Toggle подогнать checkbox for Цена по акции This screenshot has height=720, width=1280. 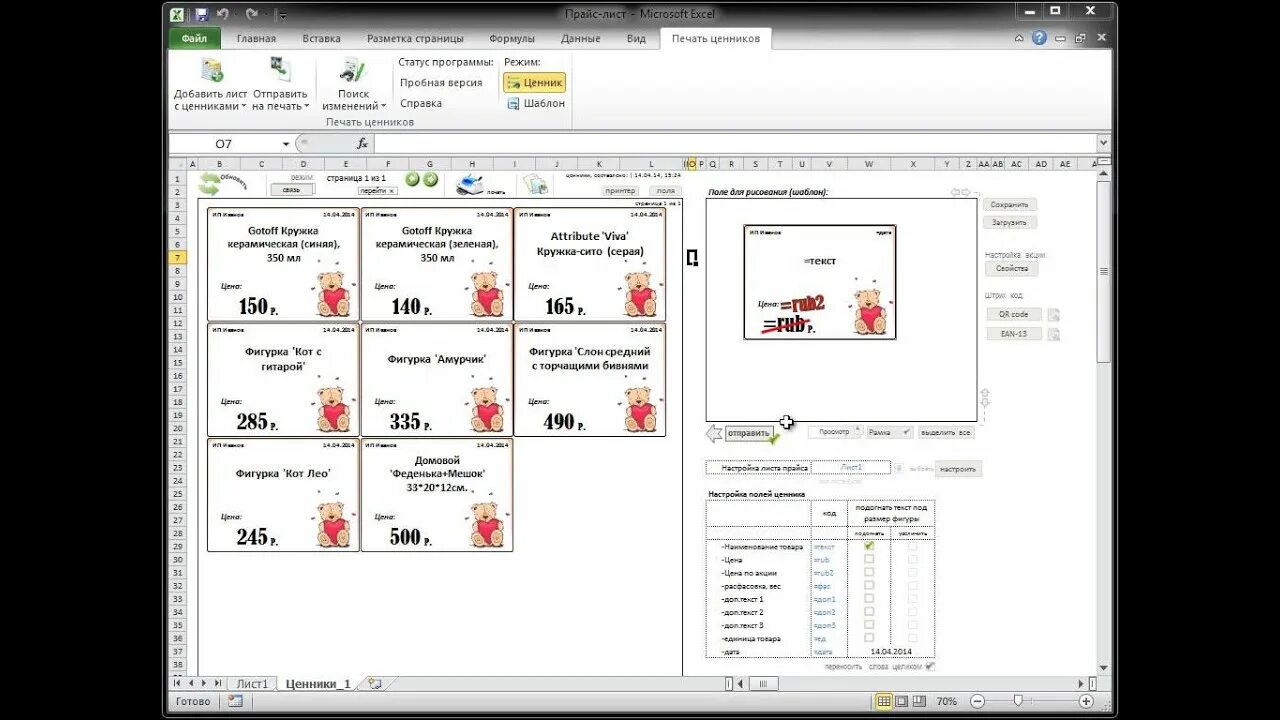click(x=869, y=572)
